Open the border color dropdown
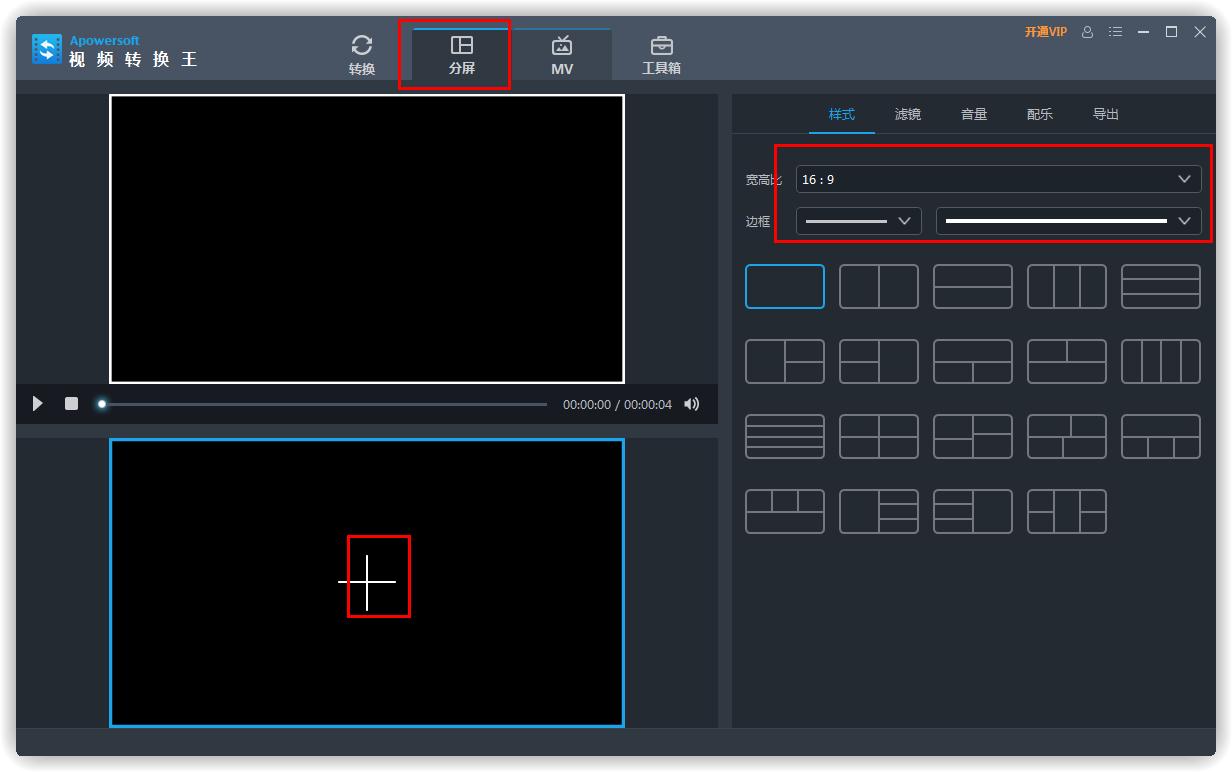The width and height of the screenshot is (1232, 772). (1068, 221)
